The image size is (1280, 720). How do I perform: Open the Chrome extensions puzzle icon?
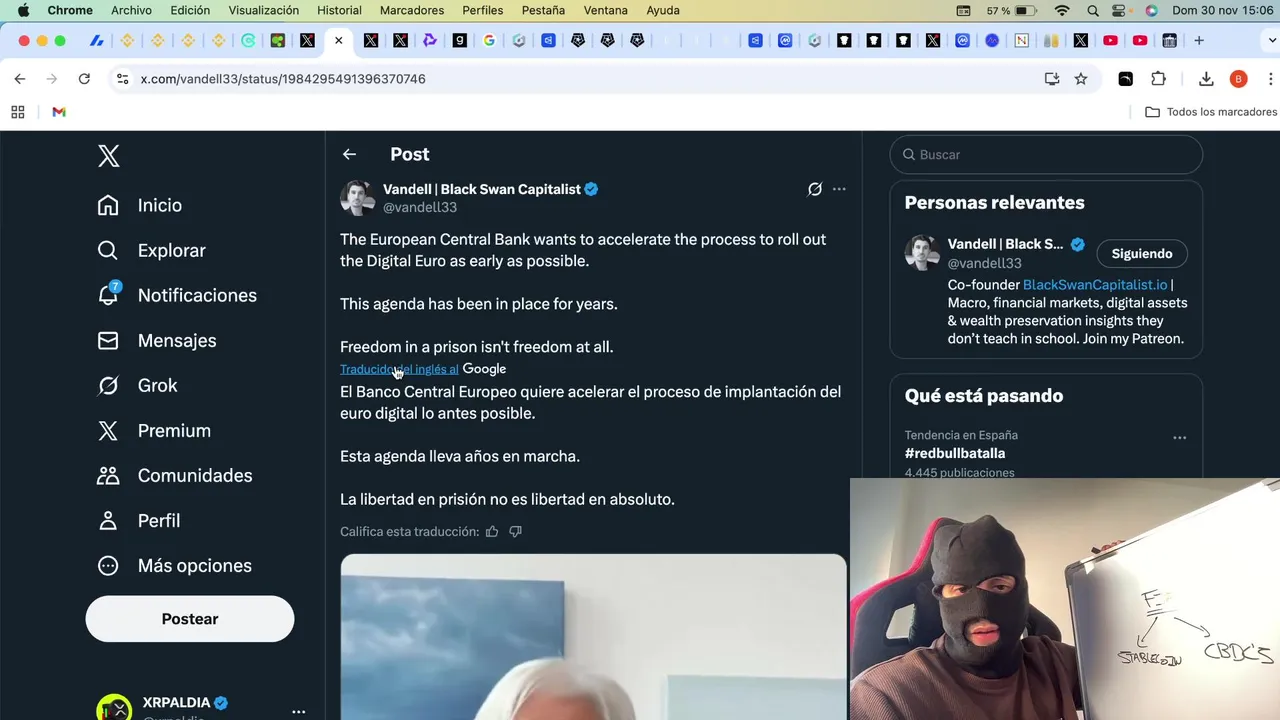1158,78
